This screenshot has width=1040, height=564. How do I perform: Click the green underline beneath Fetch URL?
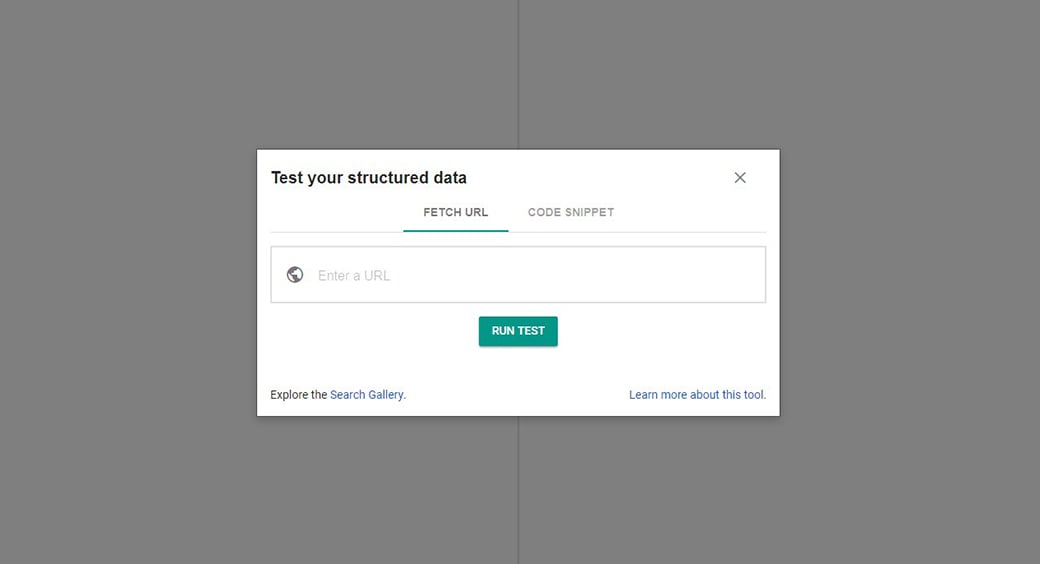click(x=456, y=231)
